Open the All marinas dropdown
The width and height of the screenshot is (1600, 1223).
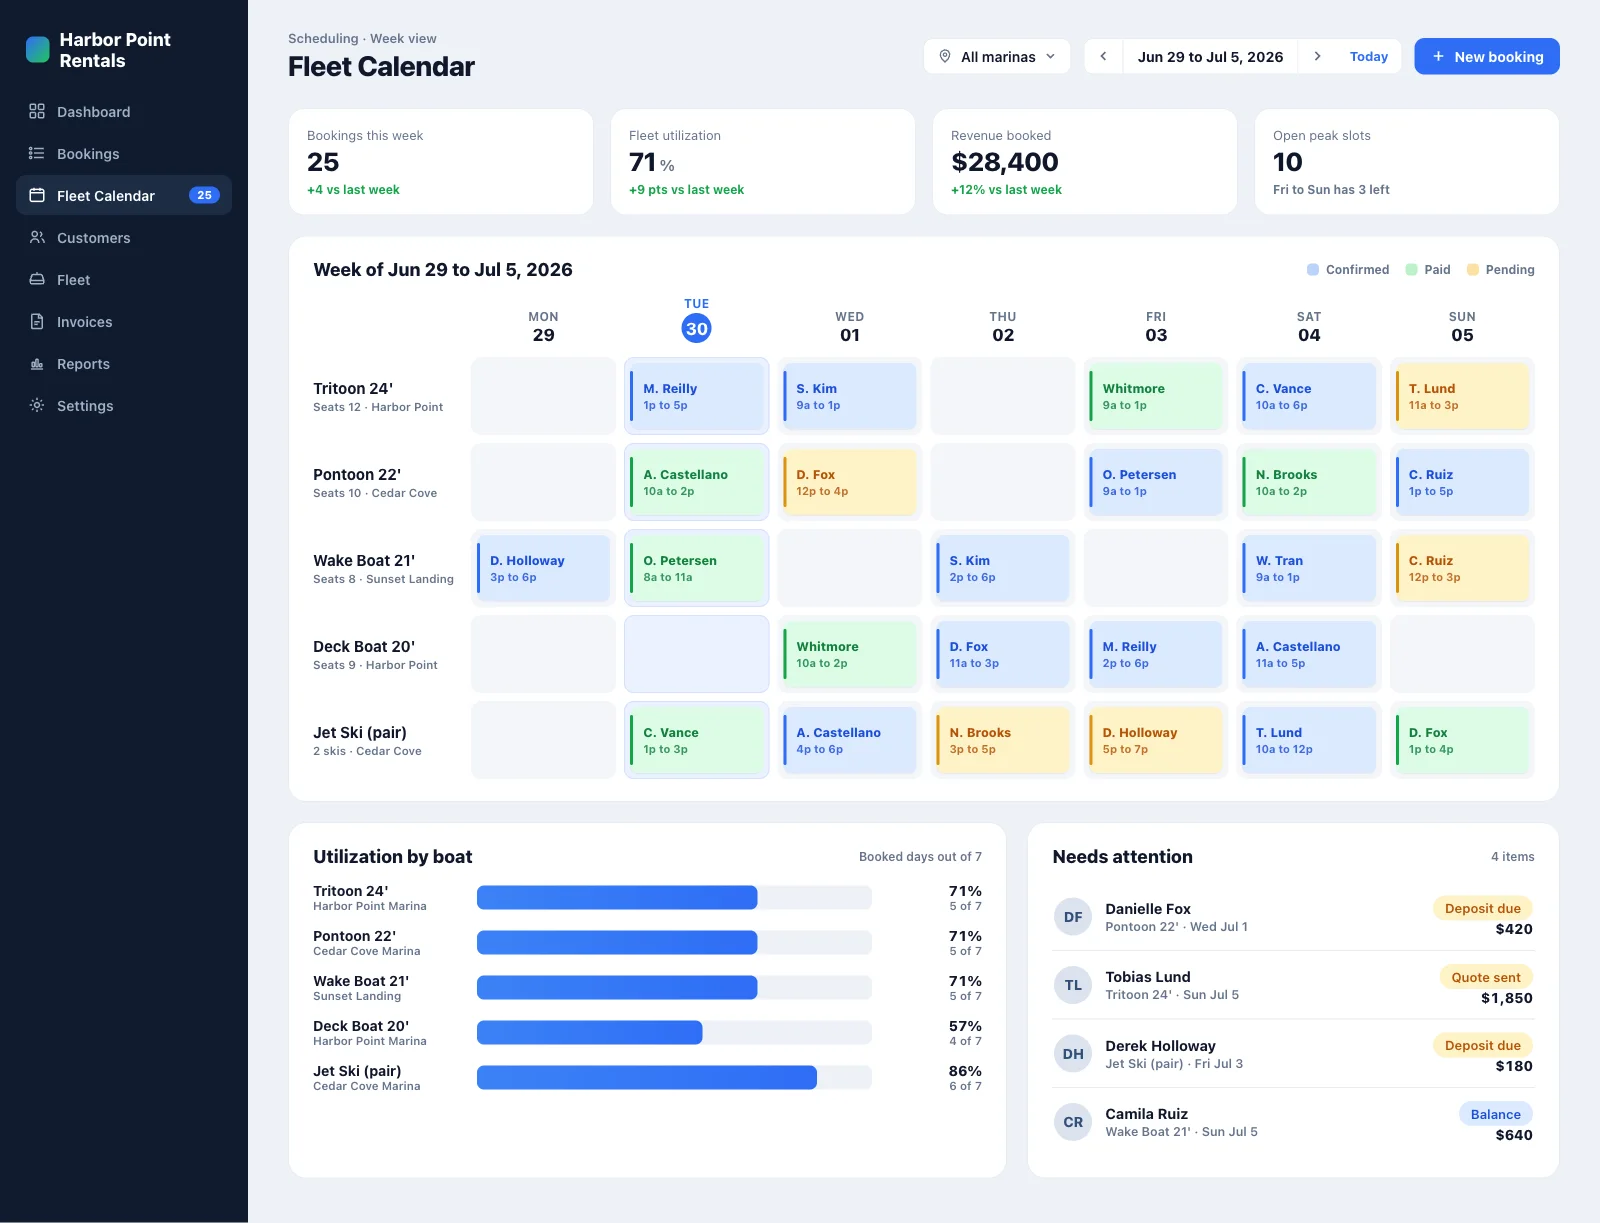click(997, 56)
